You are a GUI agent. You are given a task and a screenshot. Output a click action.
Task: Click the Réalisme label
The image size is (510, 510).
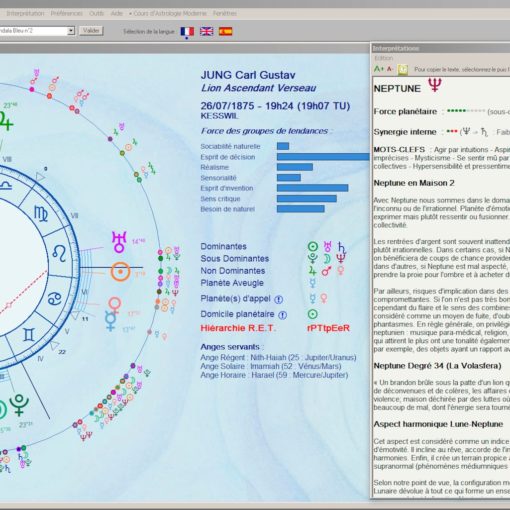(214, 167)
